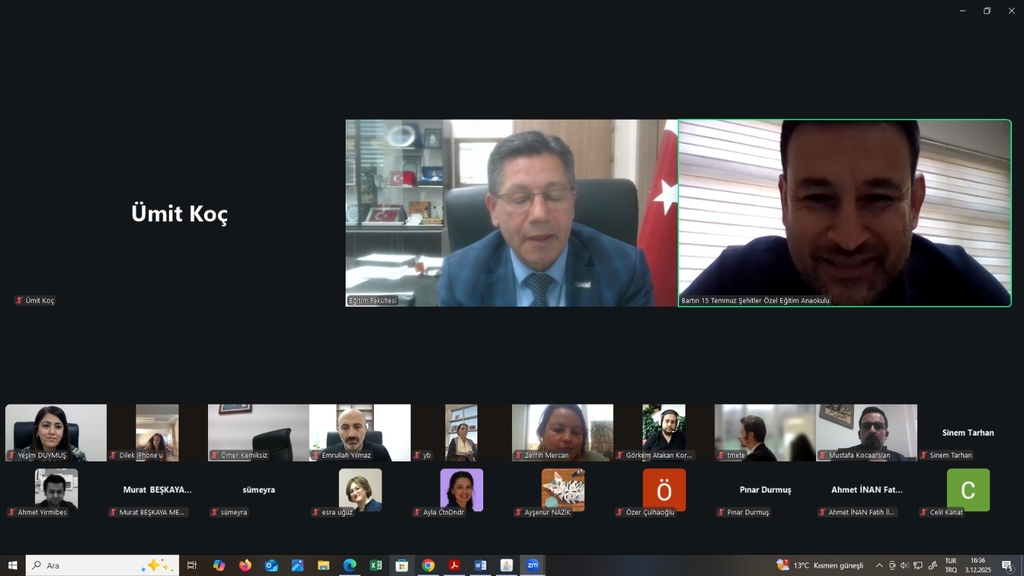Launch Firefox from the taskbar
The image size is (1024, 576).
[245, 565]
